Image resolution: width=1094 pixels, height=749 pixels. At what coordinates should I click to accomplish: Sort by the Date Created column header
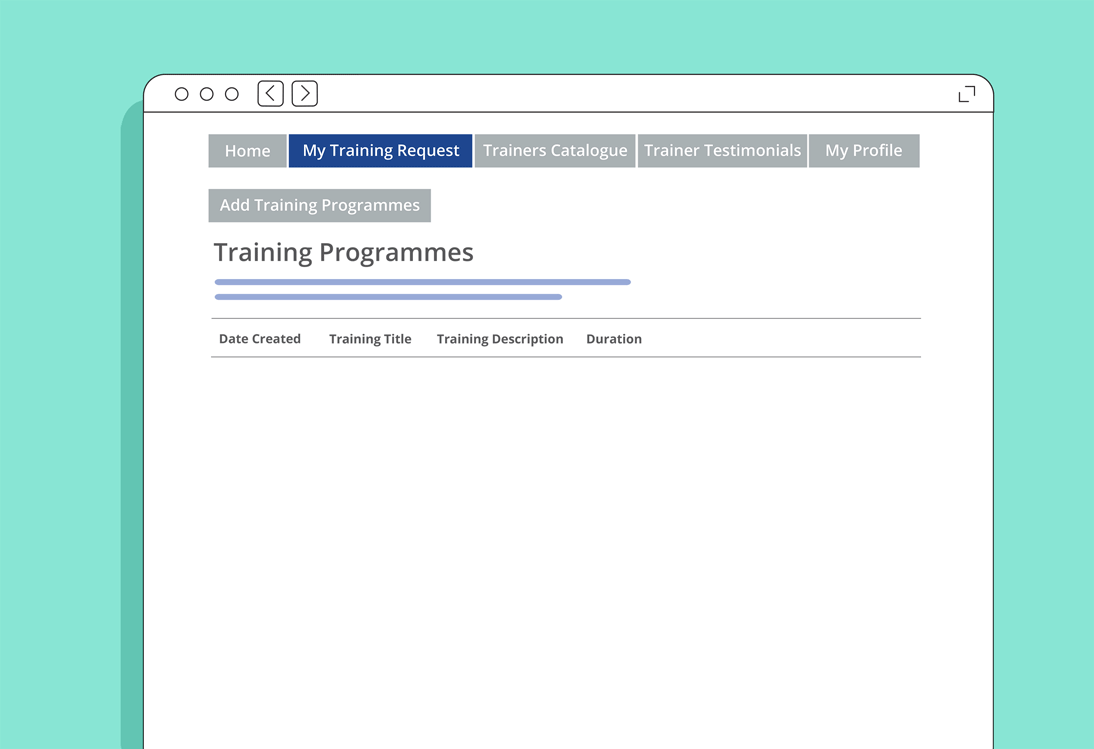(x=260, y=339)
